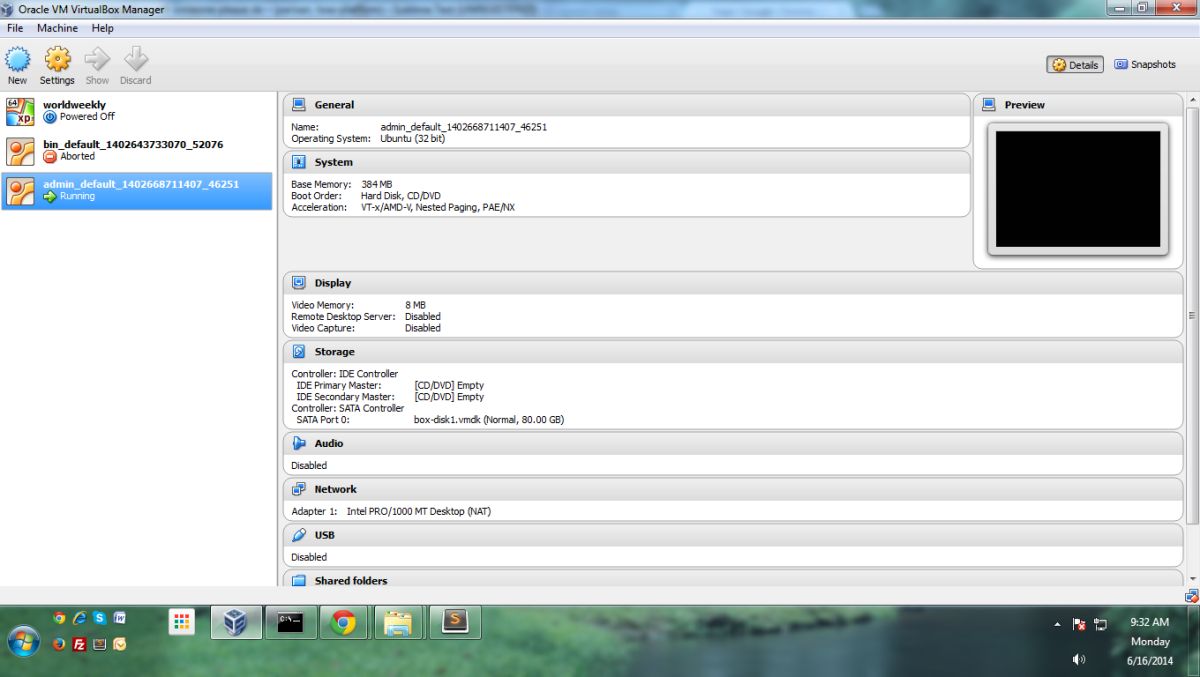Click the volume speaker tray icon

pos(1079,659)
